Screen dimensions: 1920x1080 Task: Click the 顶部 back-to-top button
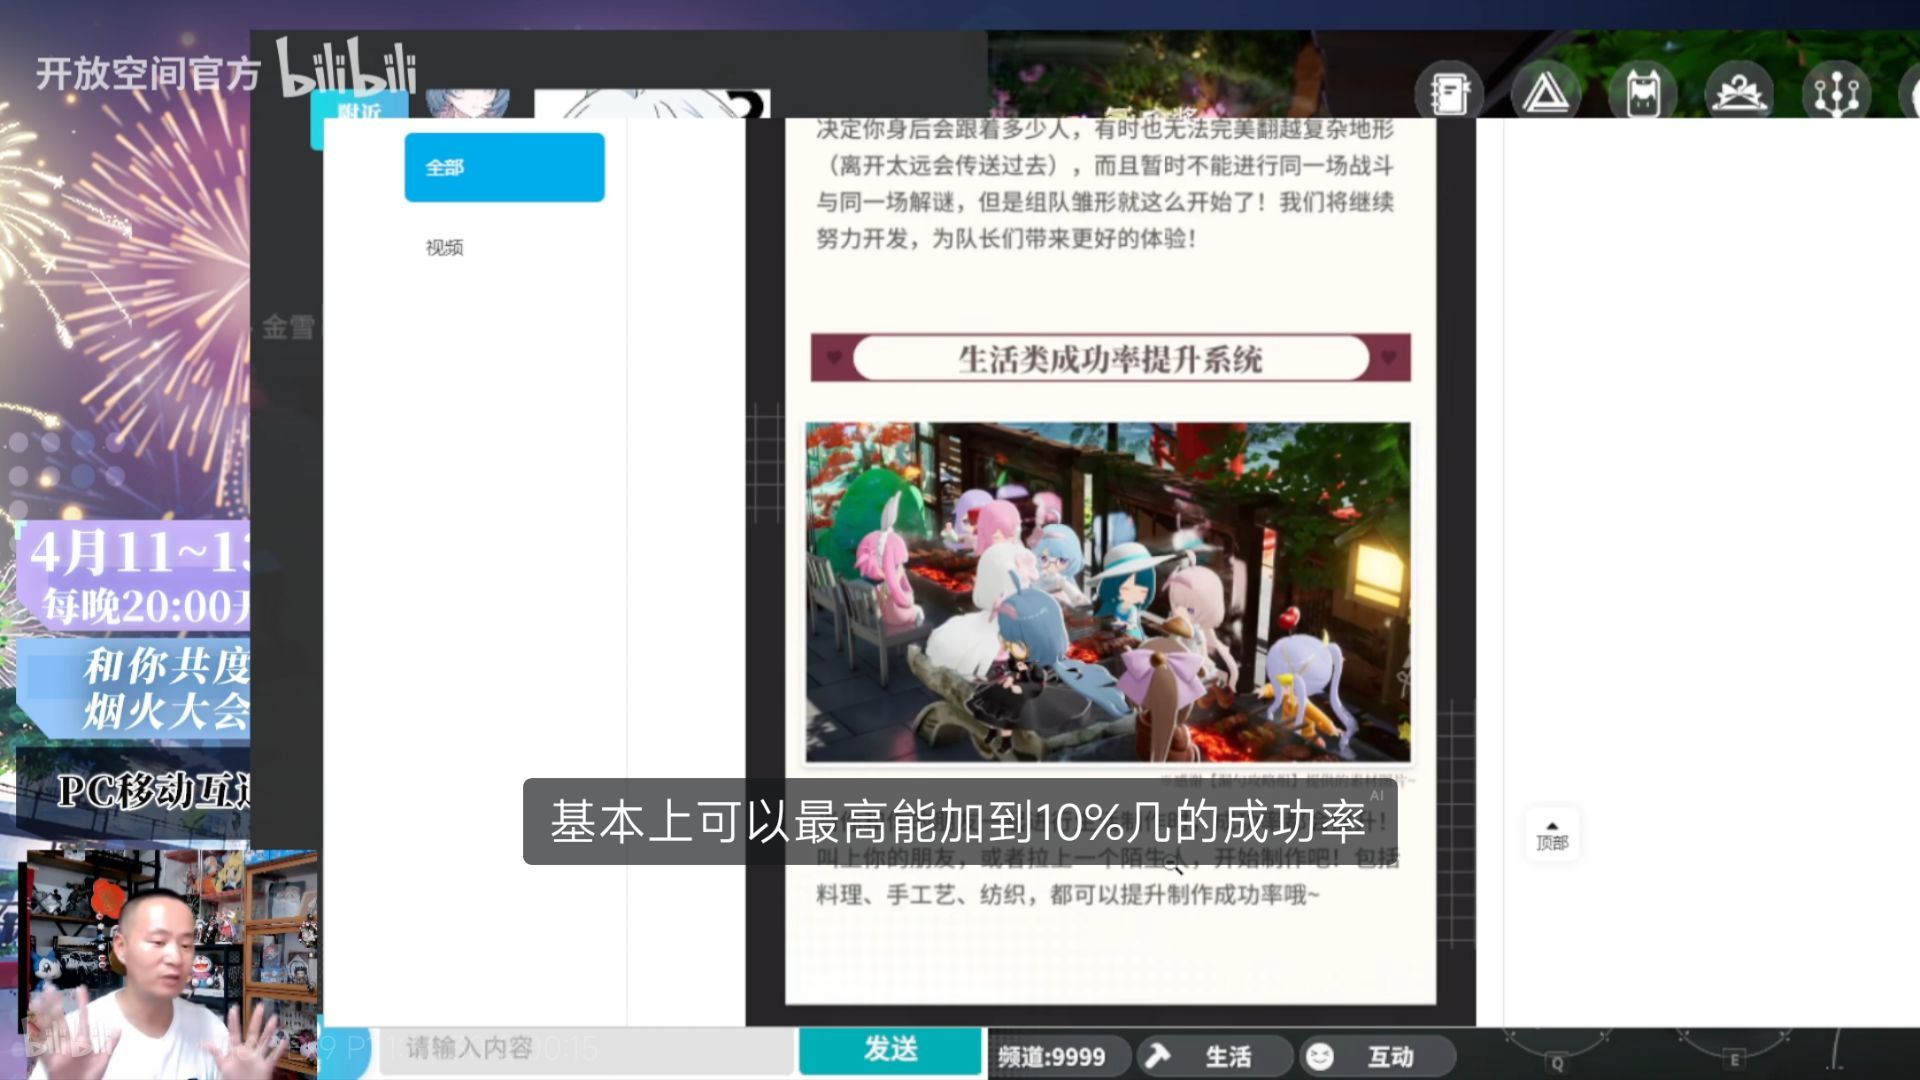[x=1552, y=835]
